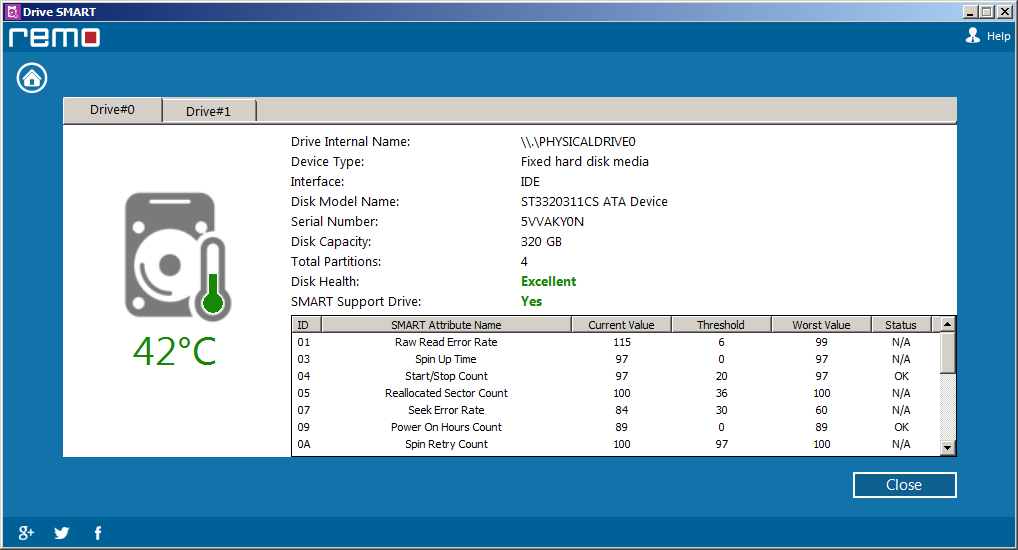
Task: Open the Twitter bird icon
Action: pyautogui.click(x=62, y=533)
